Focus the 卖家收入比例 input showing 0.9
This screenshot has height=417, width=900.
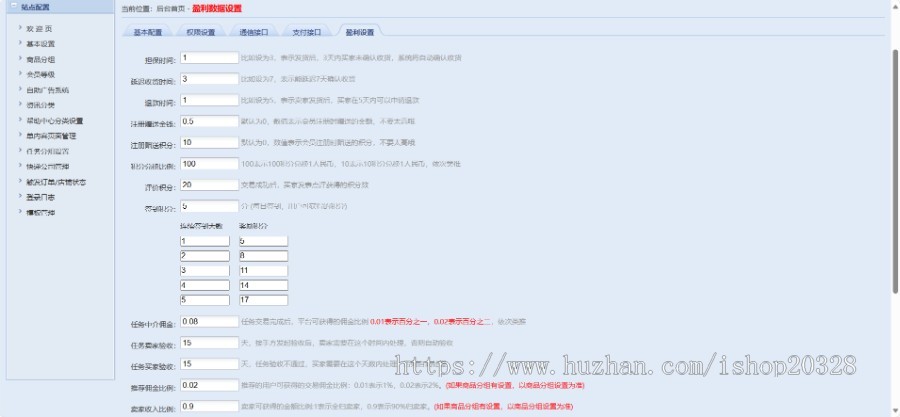point(210,406)
